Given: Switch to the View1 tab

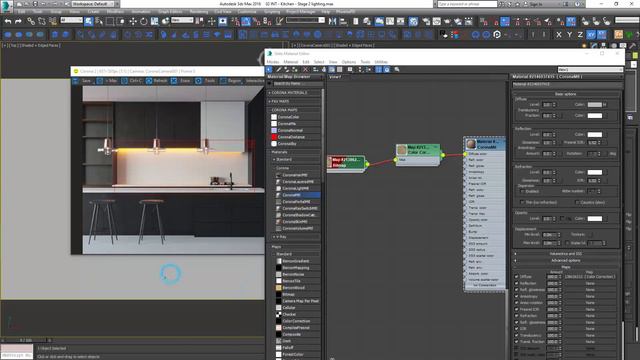Looking at the screenshot, I should [x=335, y=77].
